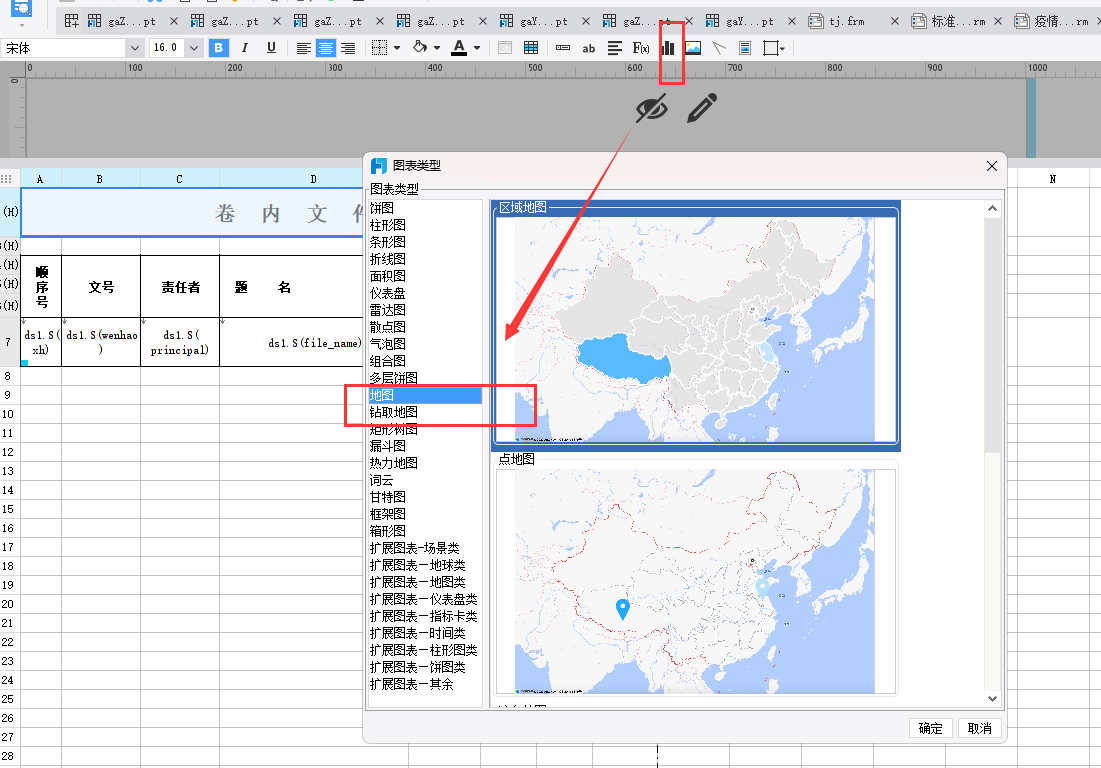This screenshot has width=1101, height=768.
Task: Click the 取消 cancel button
Action: (980, 728)
